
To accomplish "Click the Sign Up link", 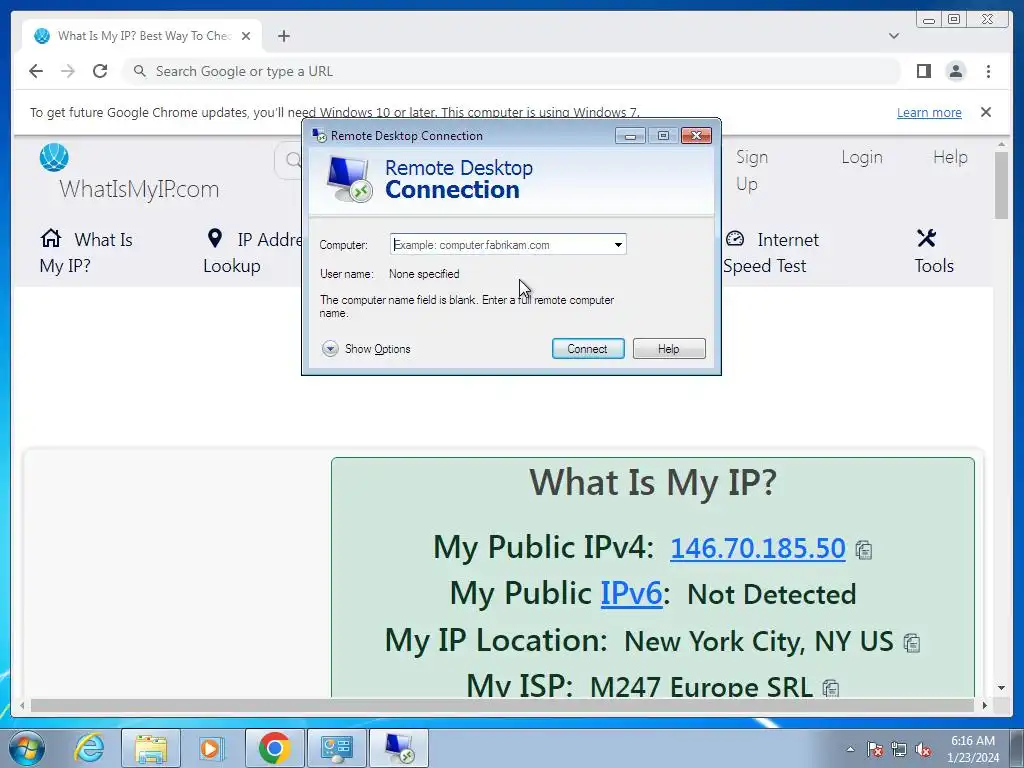I will [x=752, y=170].
